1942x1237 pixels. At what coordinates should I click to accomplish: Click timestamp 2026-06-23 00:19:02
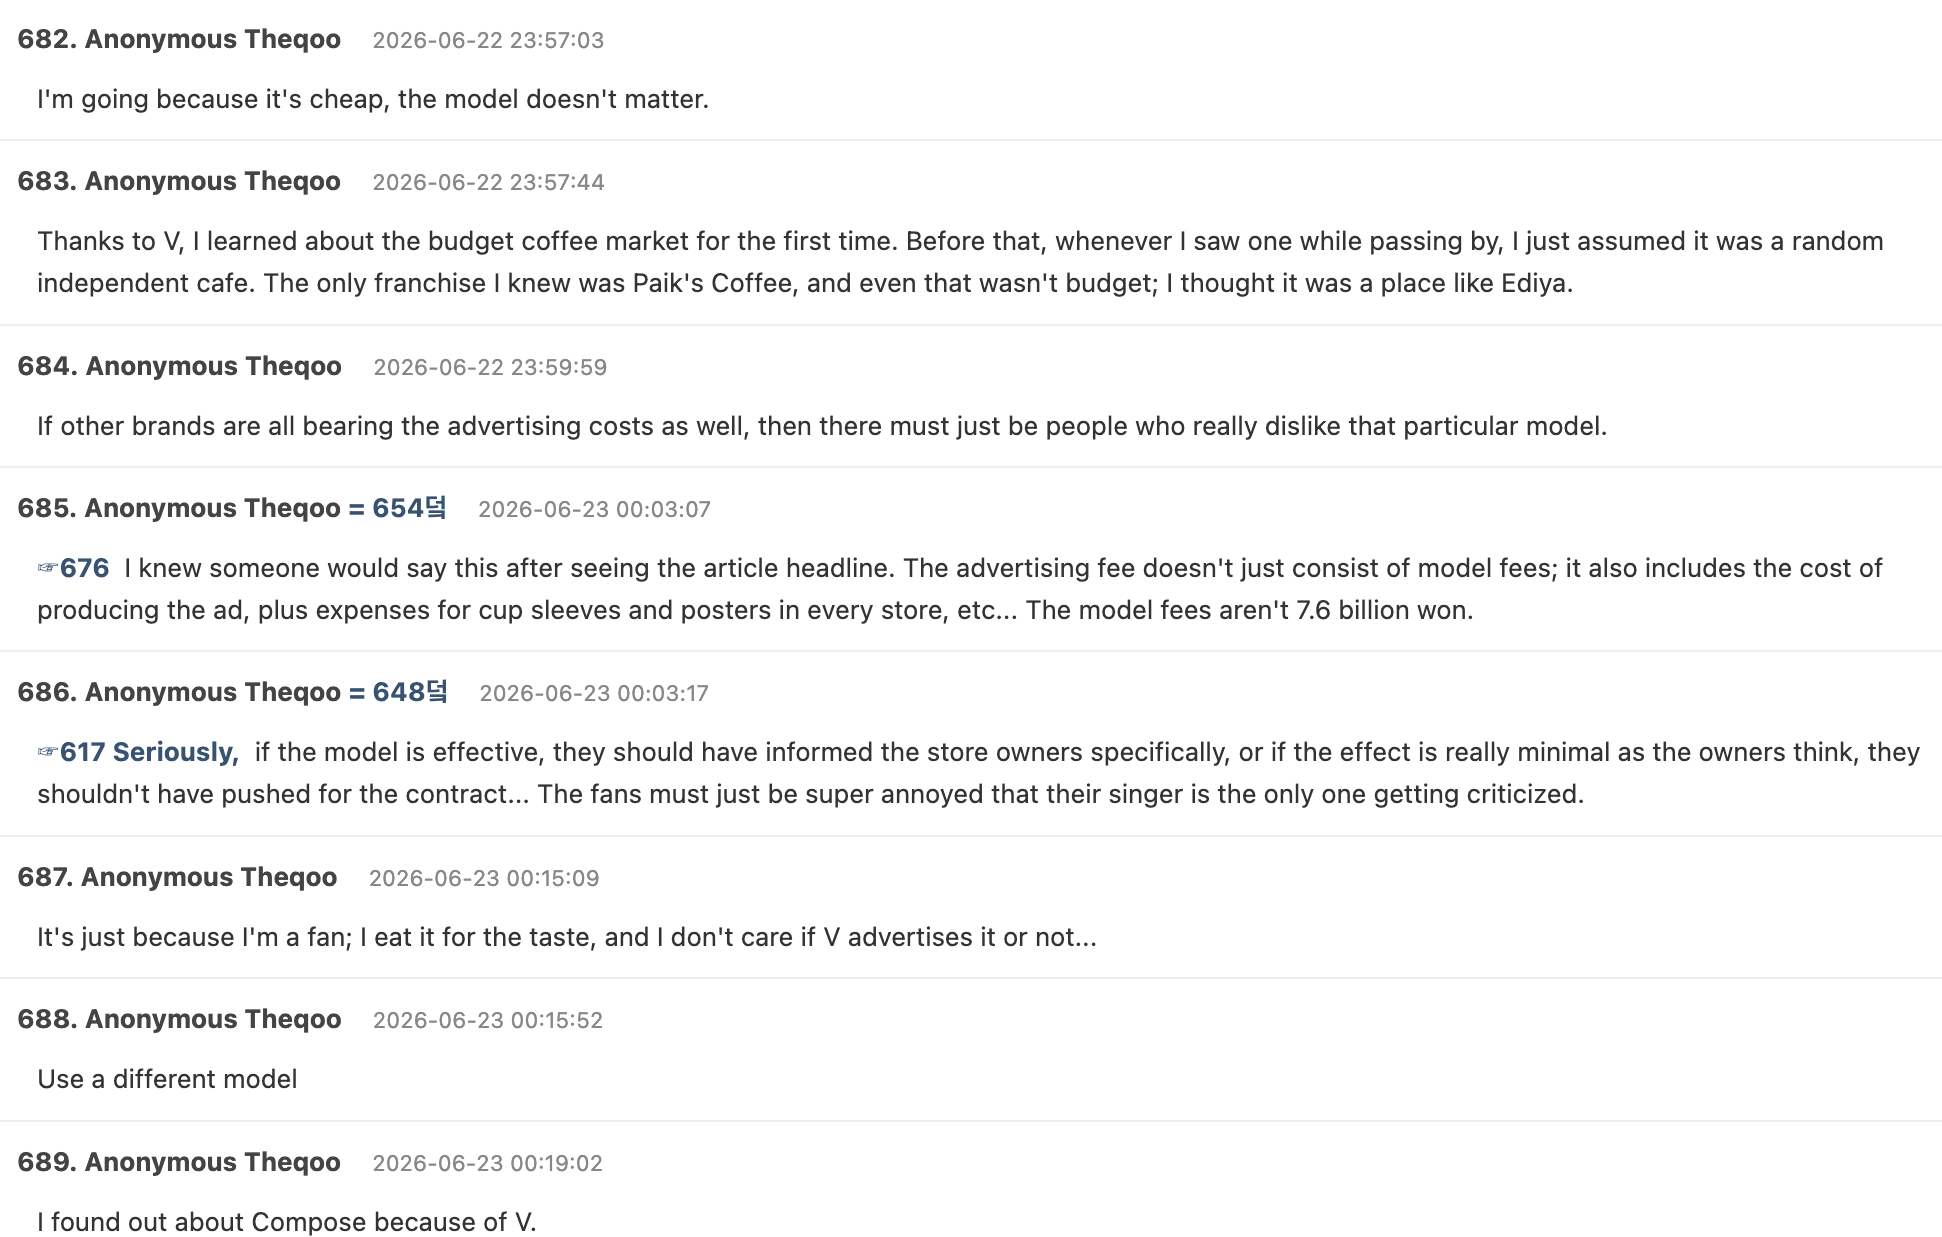click(487, 1163)
